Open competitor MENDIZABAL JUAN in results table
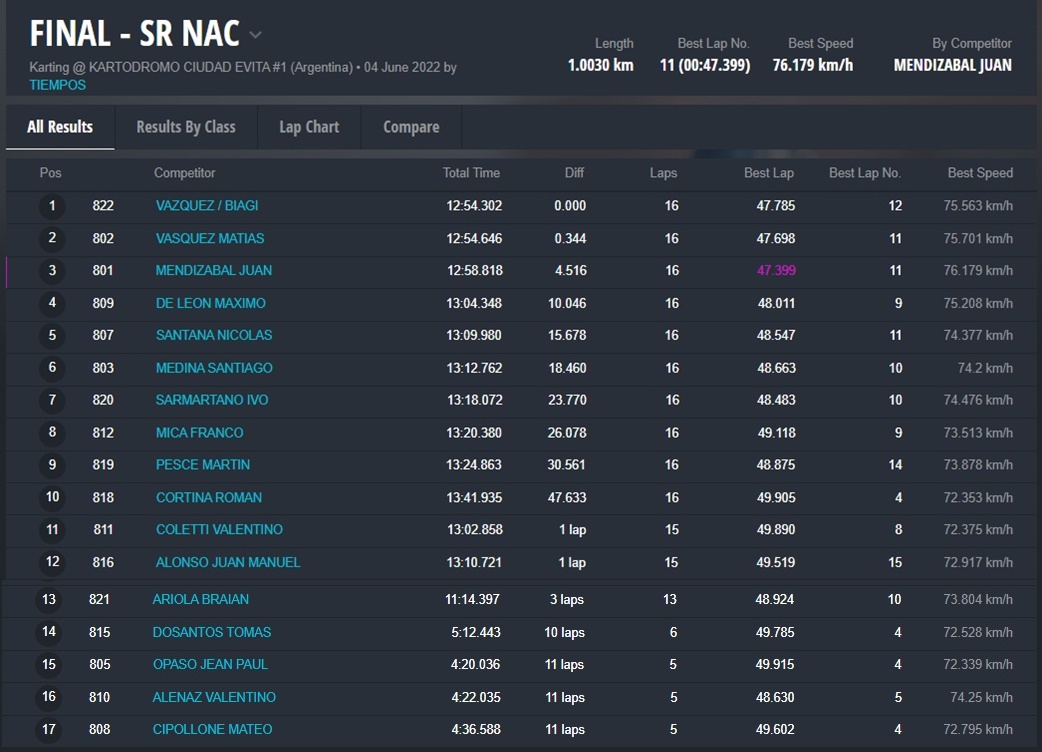 tap(214, 271)
